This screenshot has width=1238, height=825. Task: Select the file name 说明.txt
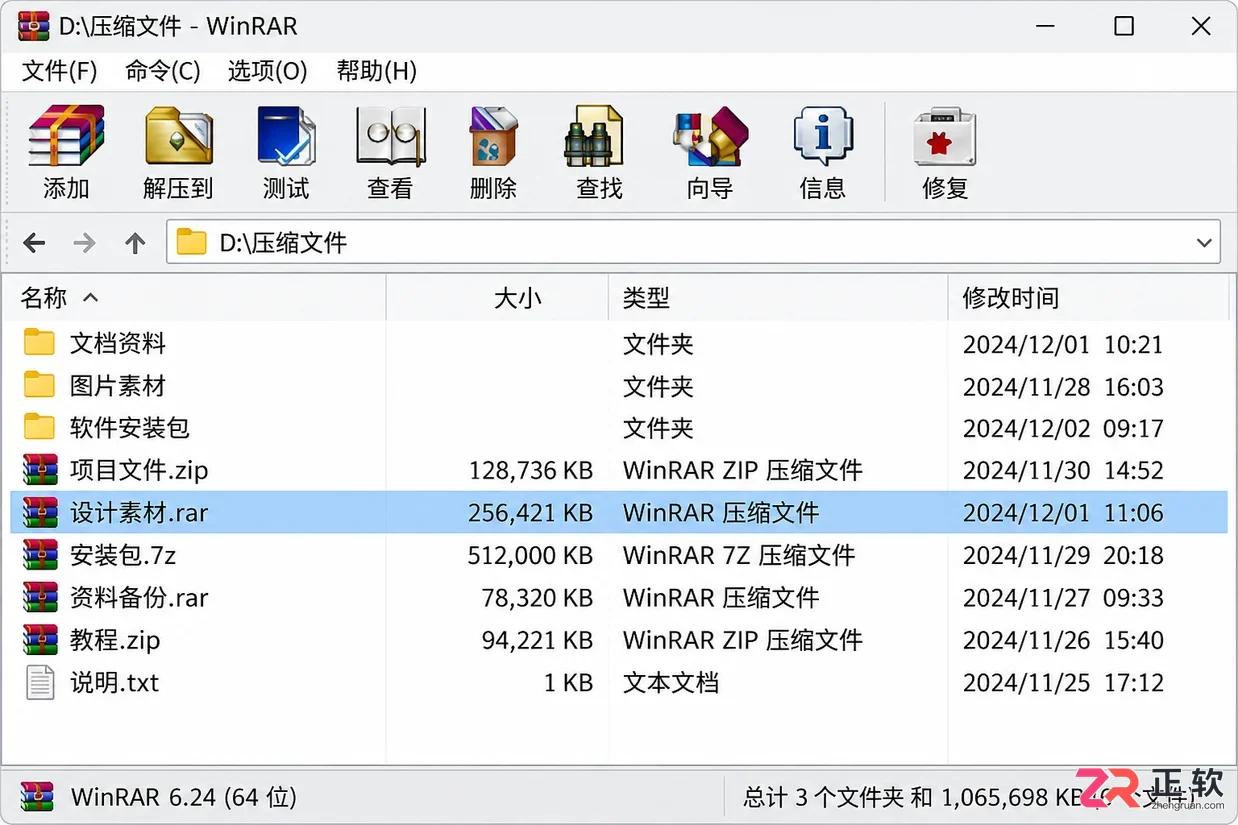click(115, 682)
